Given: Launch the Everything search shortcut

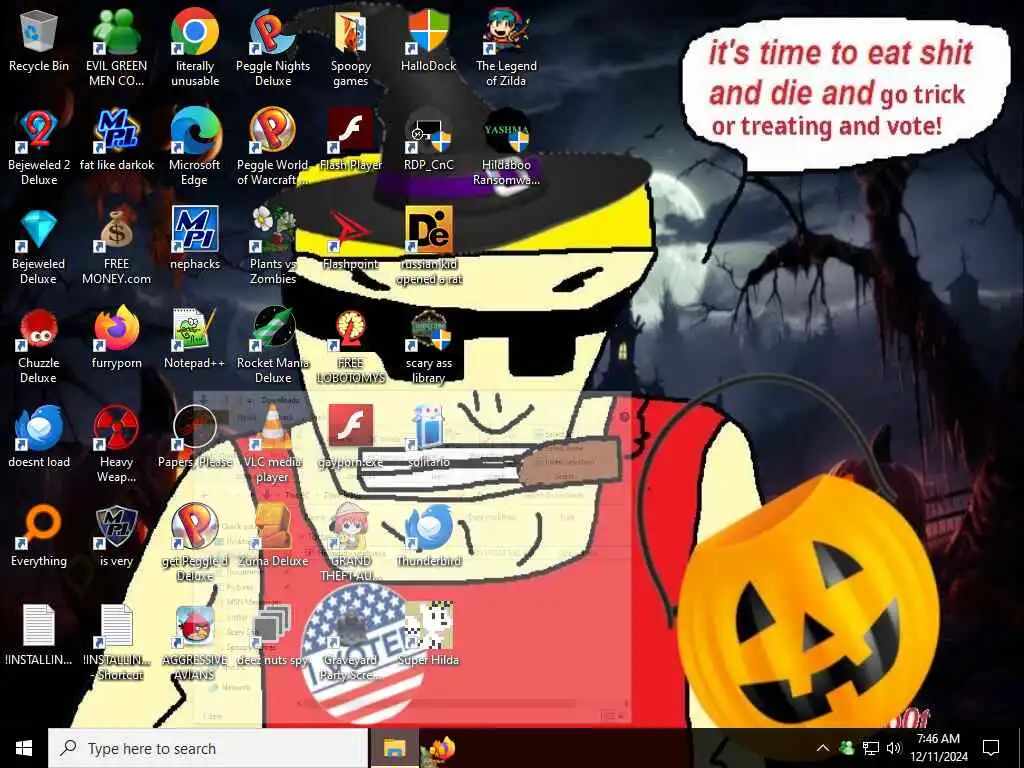Looking at the screenshot, I should coord(39,537).
